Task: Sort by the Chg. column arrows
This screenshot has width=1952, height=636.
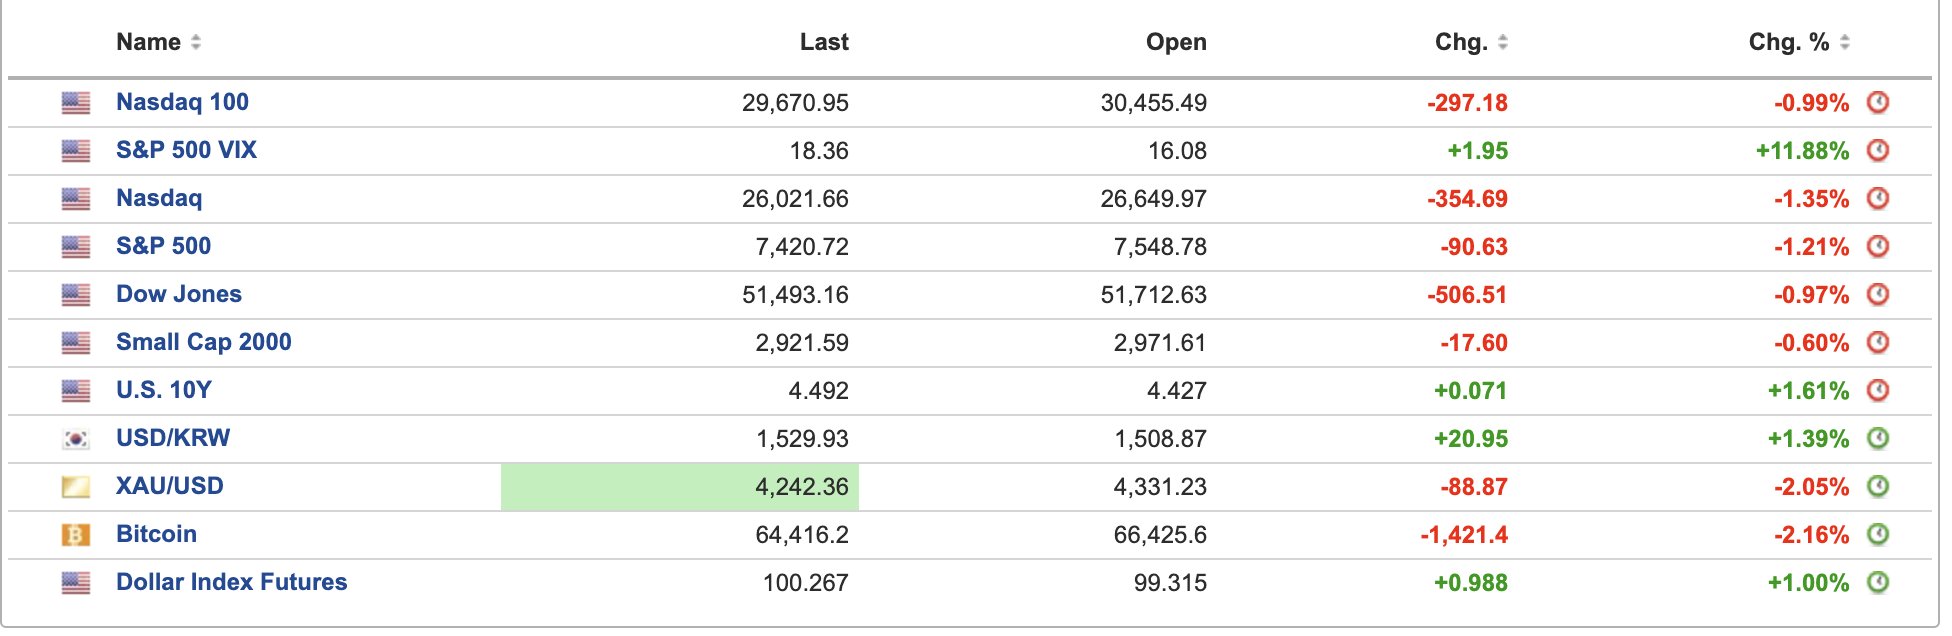Action: tap(1503, 42)
